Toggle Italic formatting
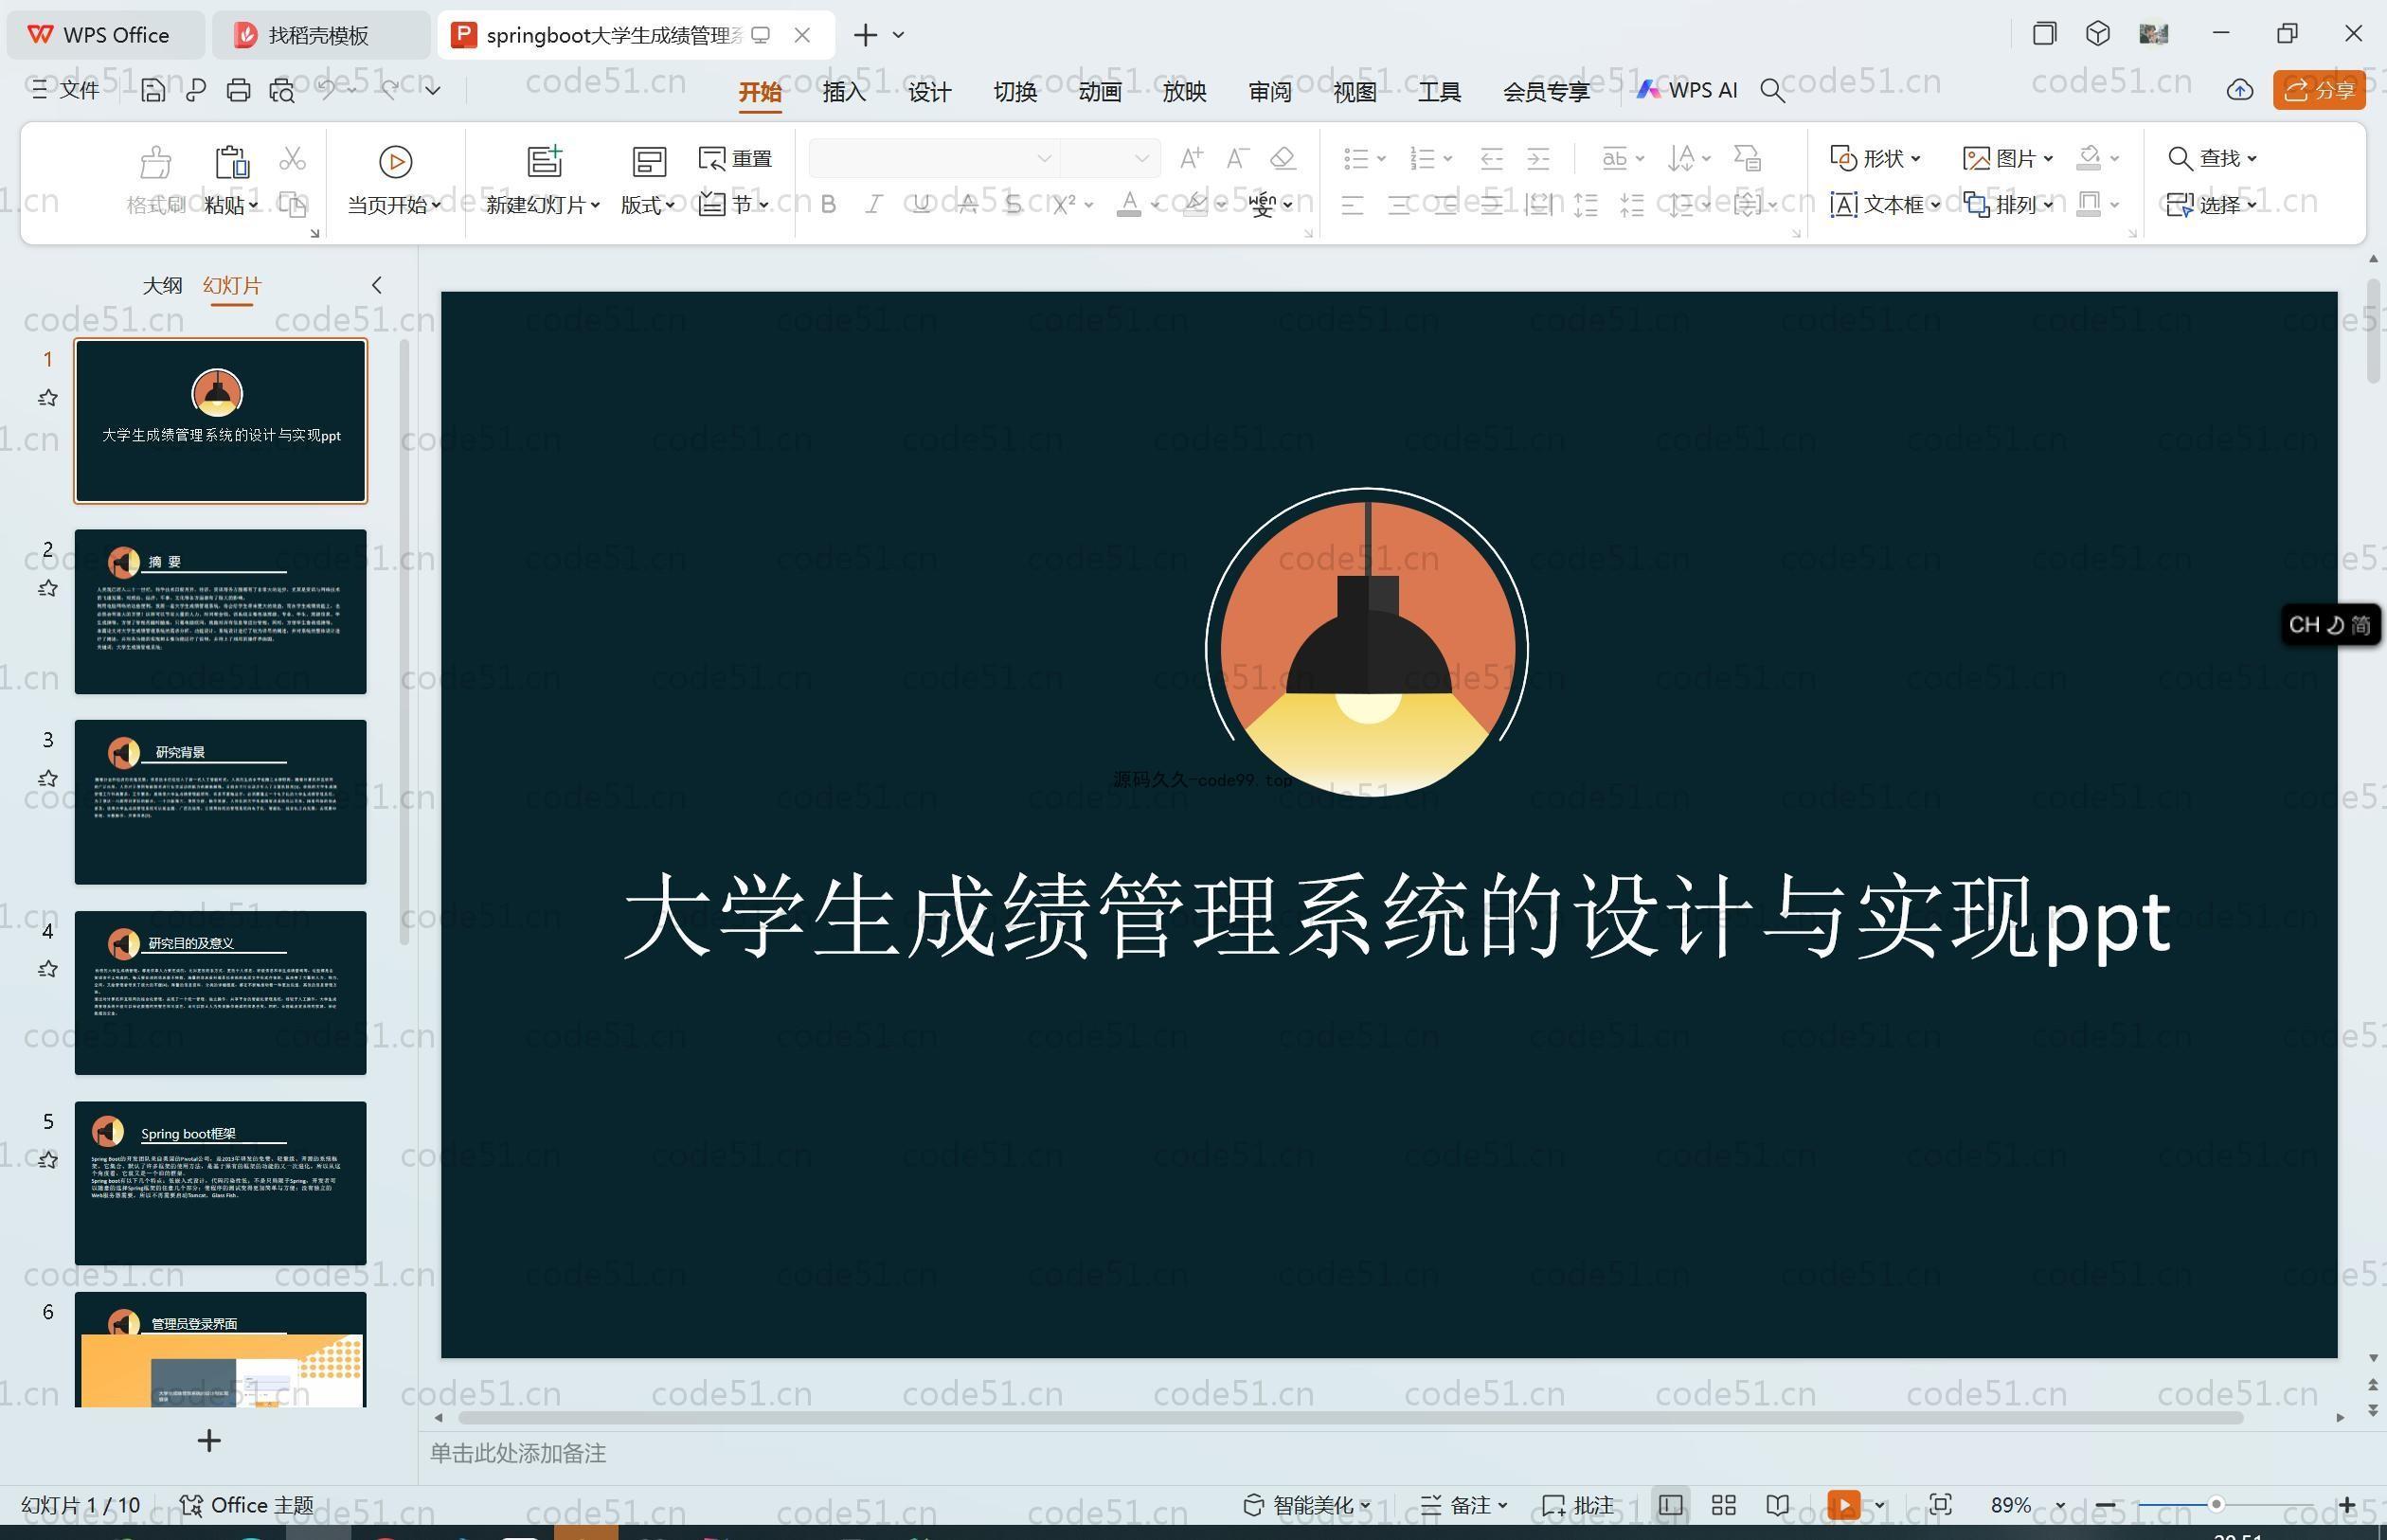The width and height of the screenshot is (2387, 1540). [x=874, y=204]
